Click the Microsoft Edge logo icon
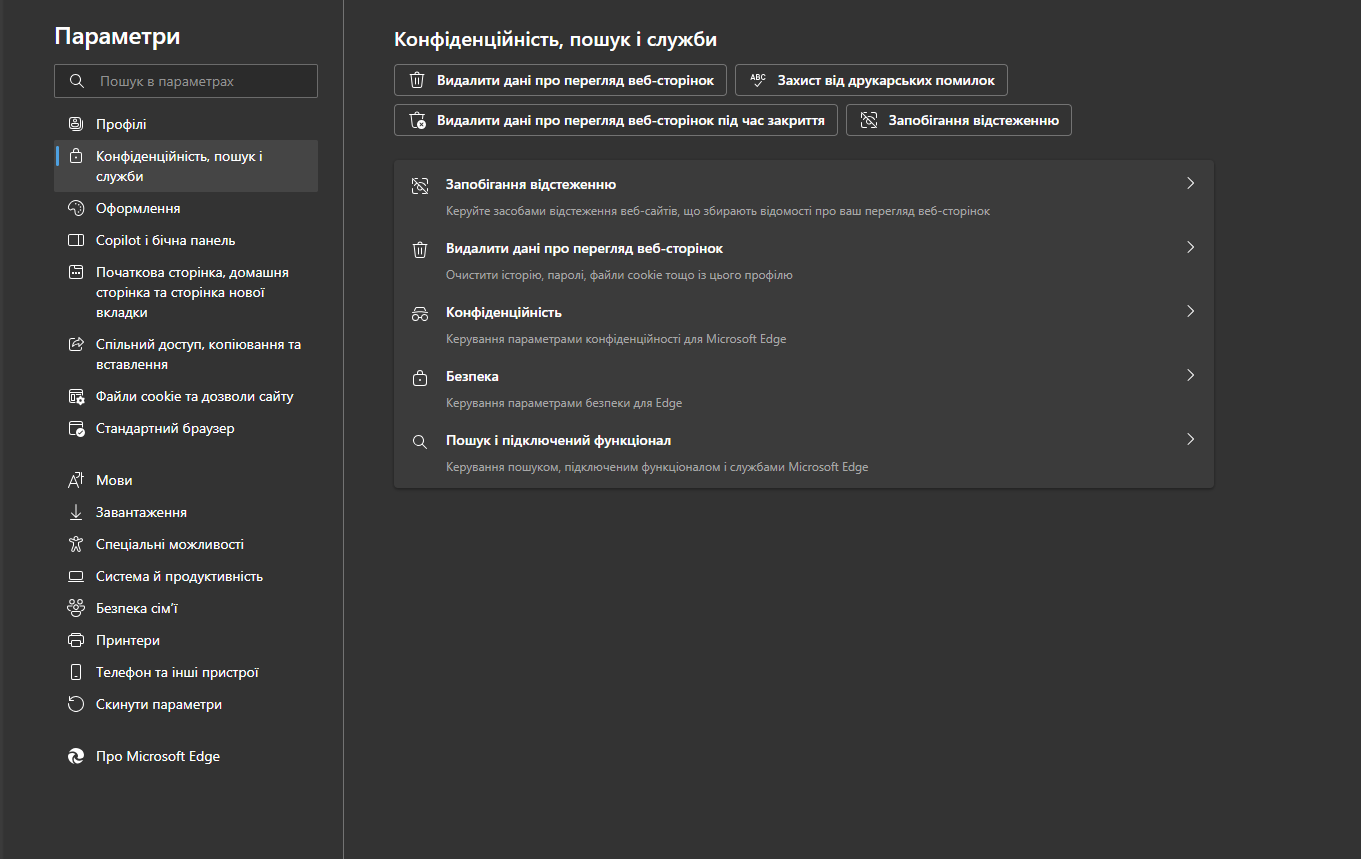The image size is (1361, 859). [76, 756]
